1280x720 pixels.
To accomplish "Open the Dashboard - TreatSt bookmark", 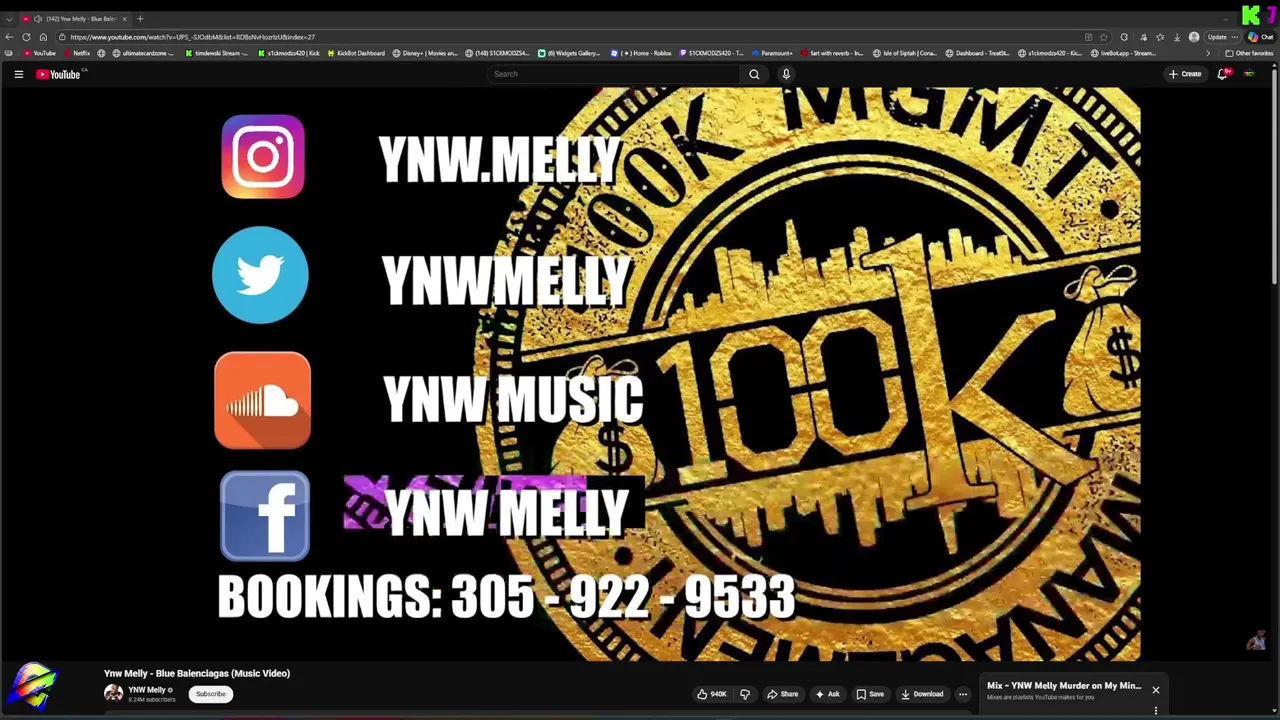I will [978, 53].
